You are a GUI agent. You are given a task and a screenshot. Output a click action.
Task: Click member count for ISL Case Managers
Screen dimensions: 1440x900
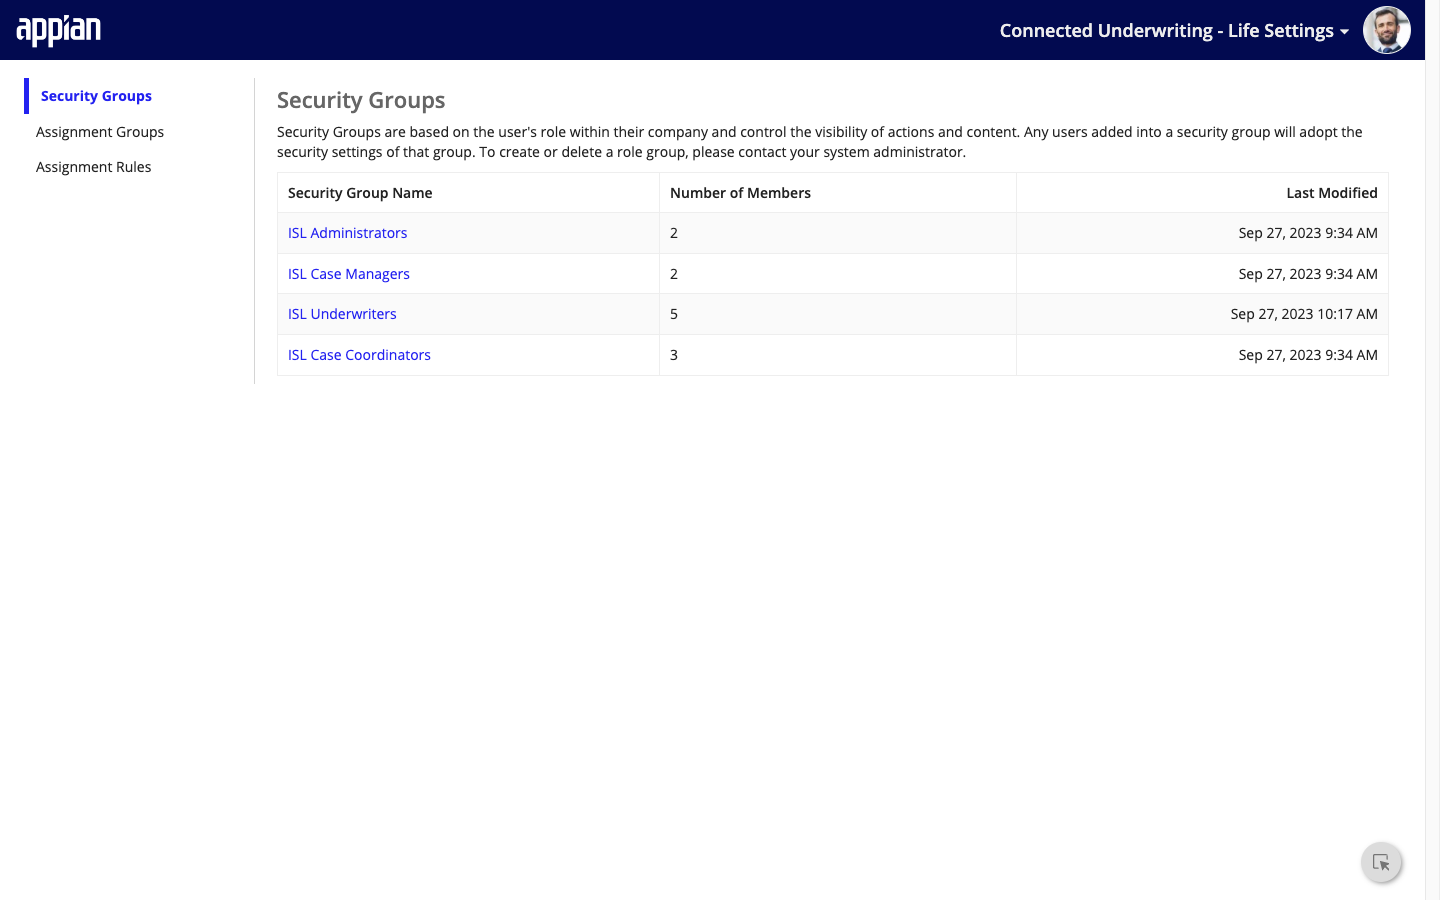coord(674,274)
